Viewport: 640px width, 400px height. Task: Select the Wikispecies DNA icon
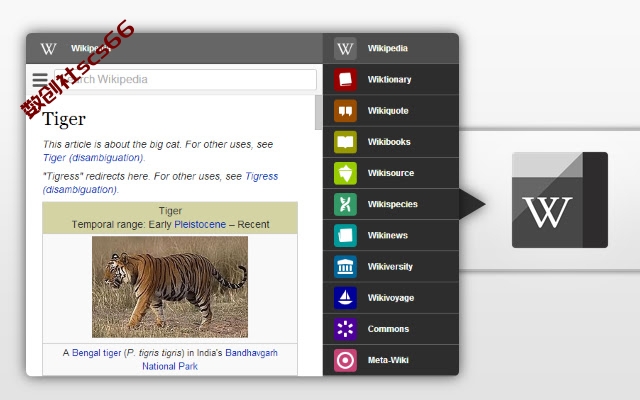click(345, 204)
